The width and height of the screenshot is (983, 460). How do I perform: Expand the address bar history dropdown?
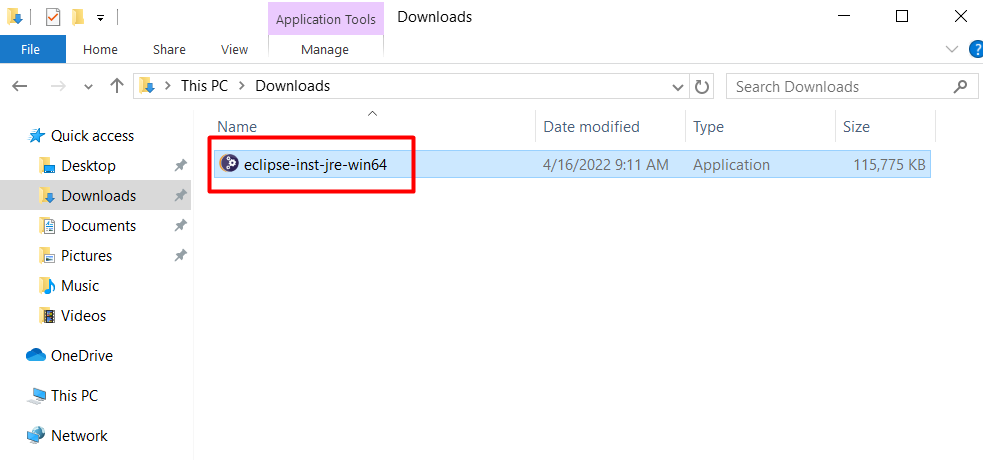(679, 87)
